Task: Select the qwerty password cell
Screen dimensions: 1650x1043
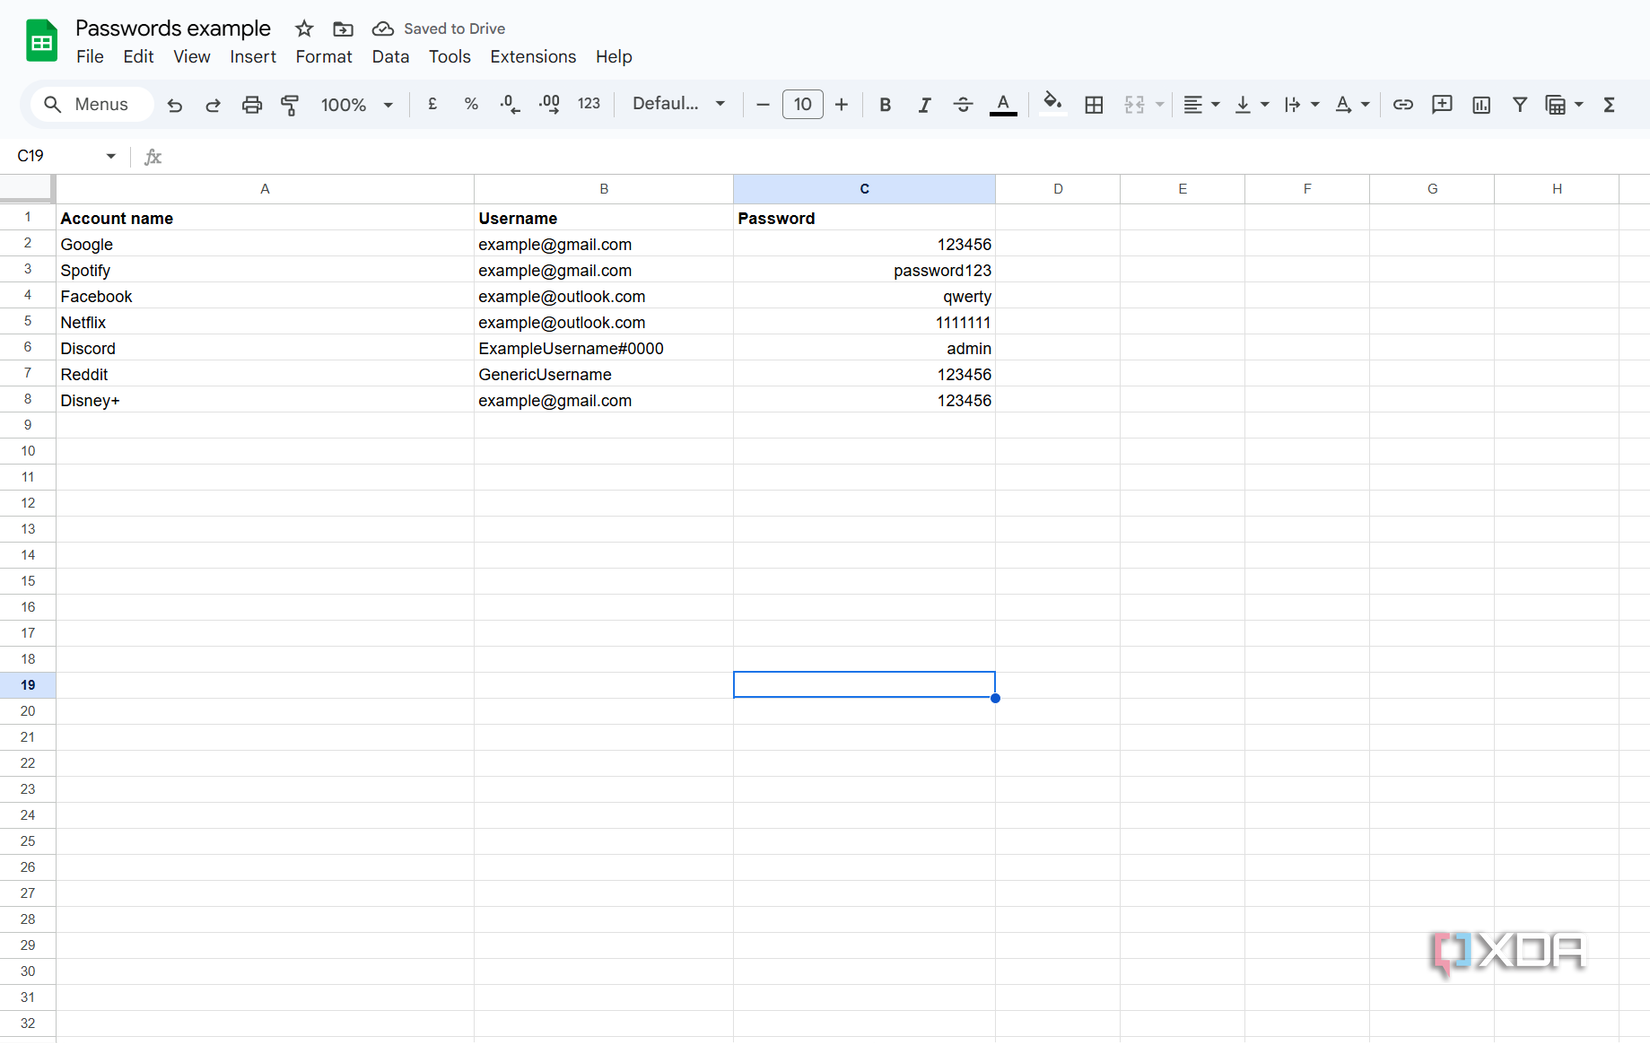Action: click(x=864, y=296)
